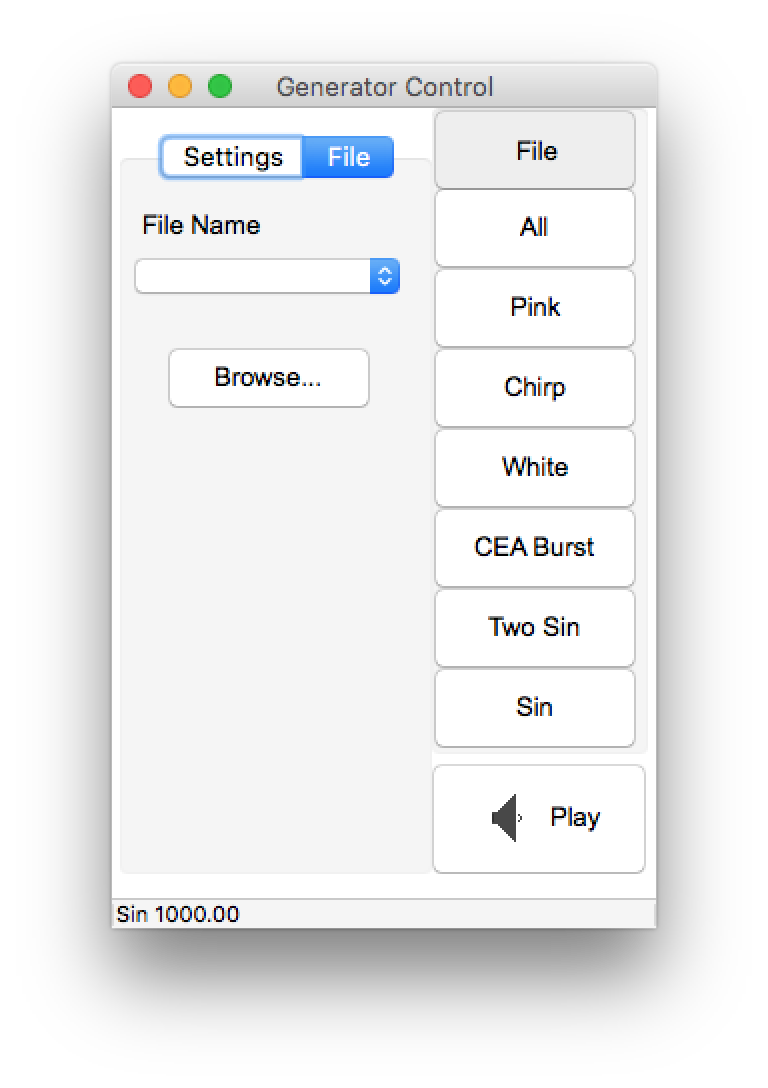Open the Browse... file dialog
Screen dimensions: 768x1088
pyautogui.click(x=268, y=377)
